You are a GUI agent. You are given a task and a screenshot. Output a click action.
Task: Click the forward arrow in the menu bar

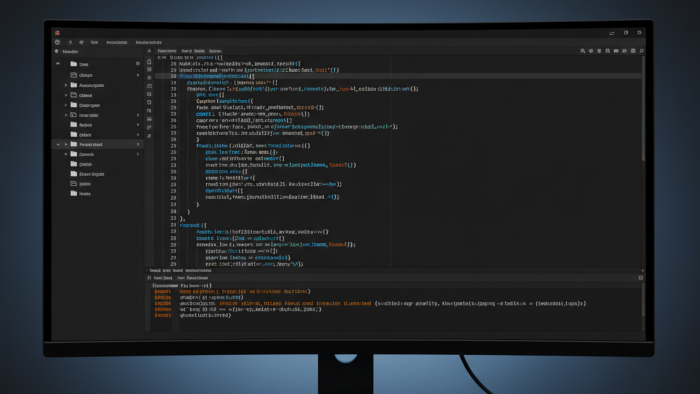coord(70,42)
